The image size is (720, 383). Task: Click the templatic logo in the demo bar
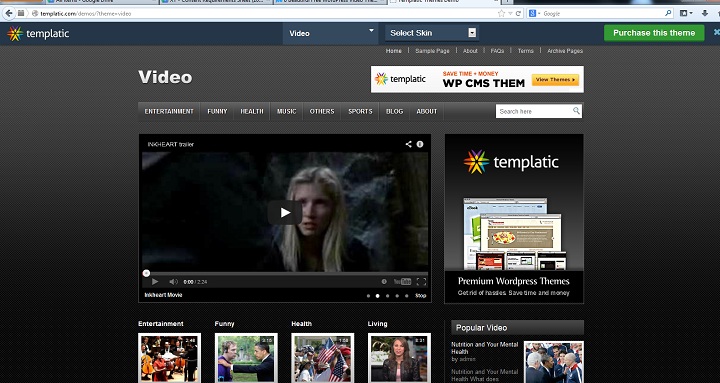coord(38,34)
